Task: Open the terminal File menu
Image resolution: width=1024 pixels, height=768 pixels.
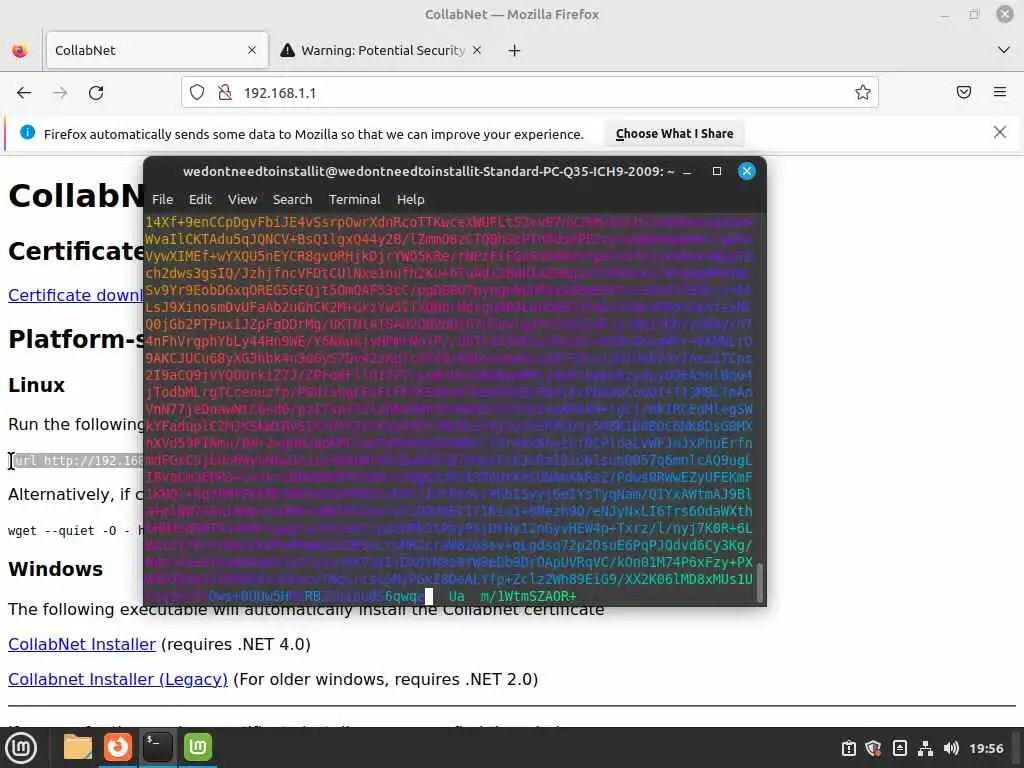Action: click(x=163, y=200)
